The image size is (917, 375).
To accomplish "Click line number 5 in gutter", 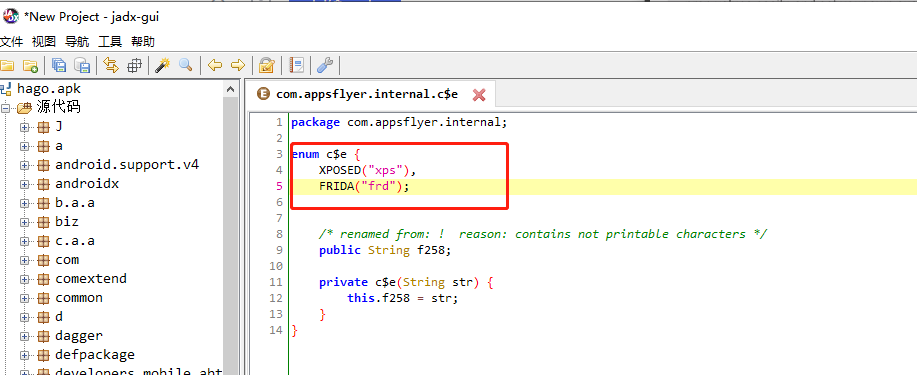I will (278, 187).
